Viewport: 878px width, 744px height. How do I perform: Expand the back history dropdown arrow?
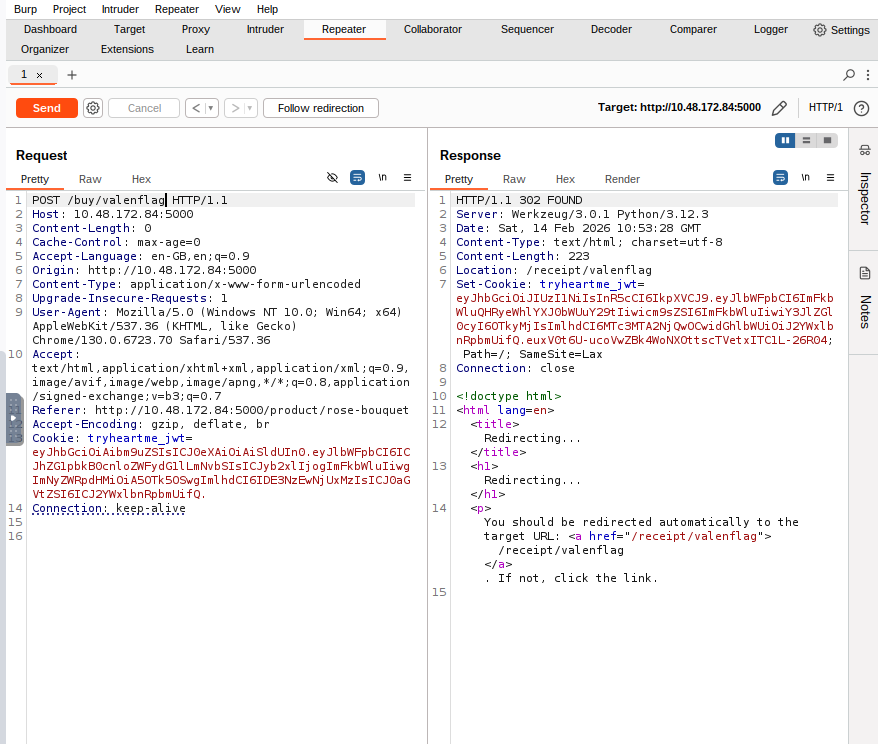[x=211, y=108]
